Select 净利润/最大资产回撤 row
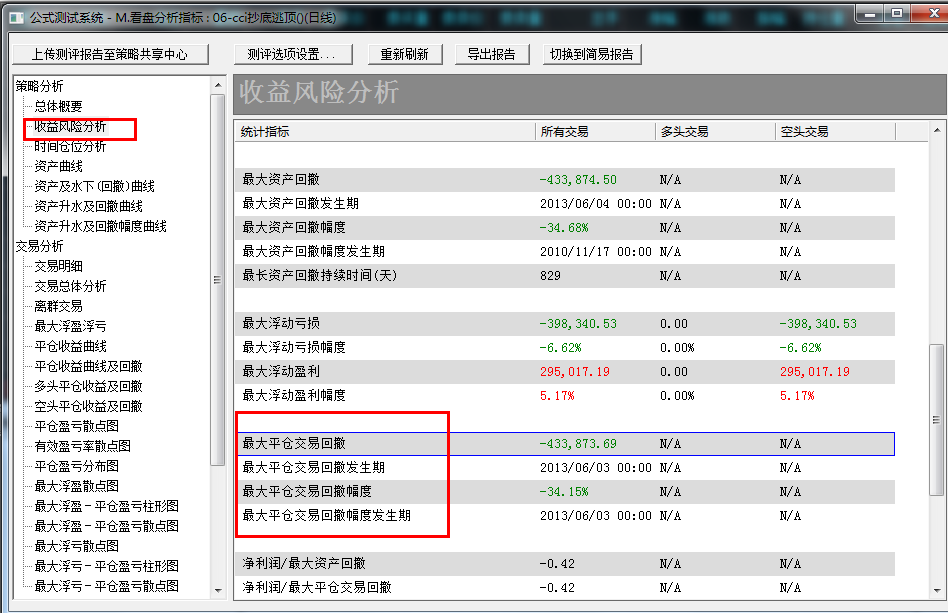 pos(565,563)
